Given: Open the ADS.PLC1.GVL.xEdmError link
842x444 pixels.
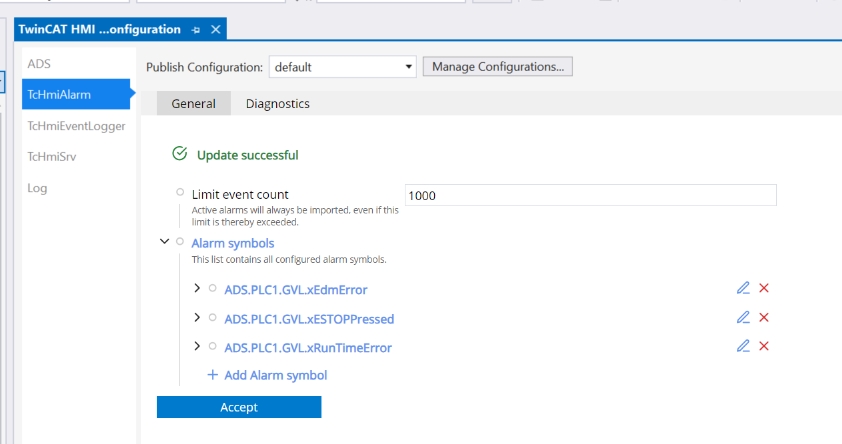Looking at the screenshot, I should coord(296,290).
